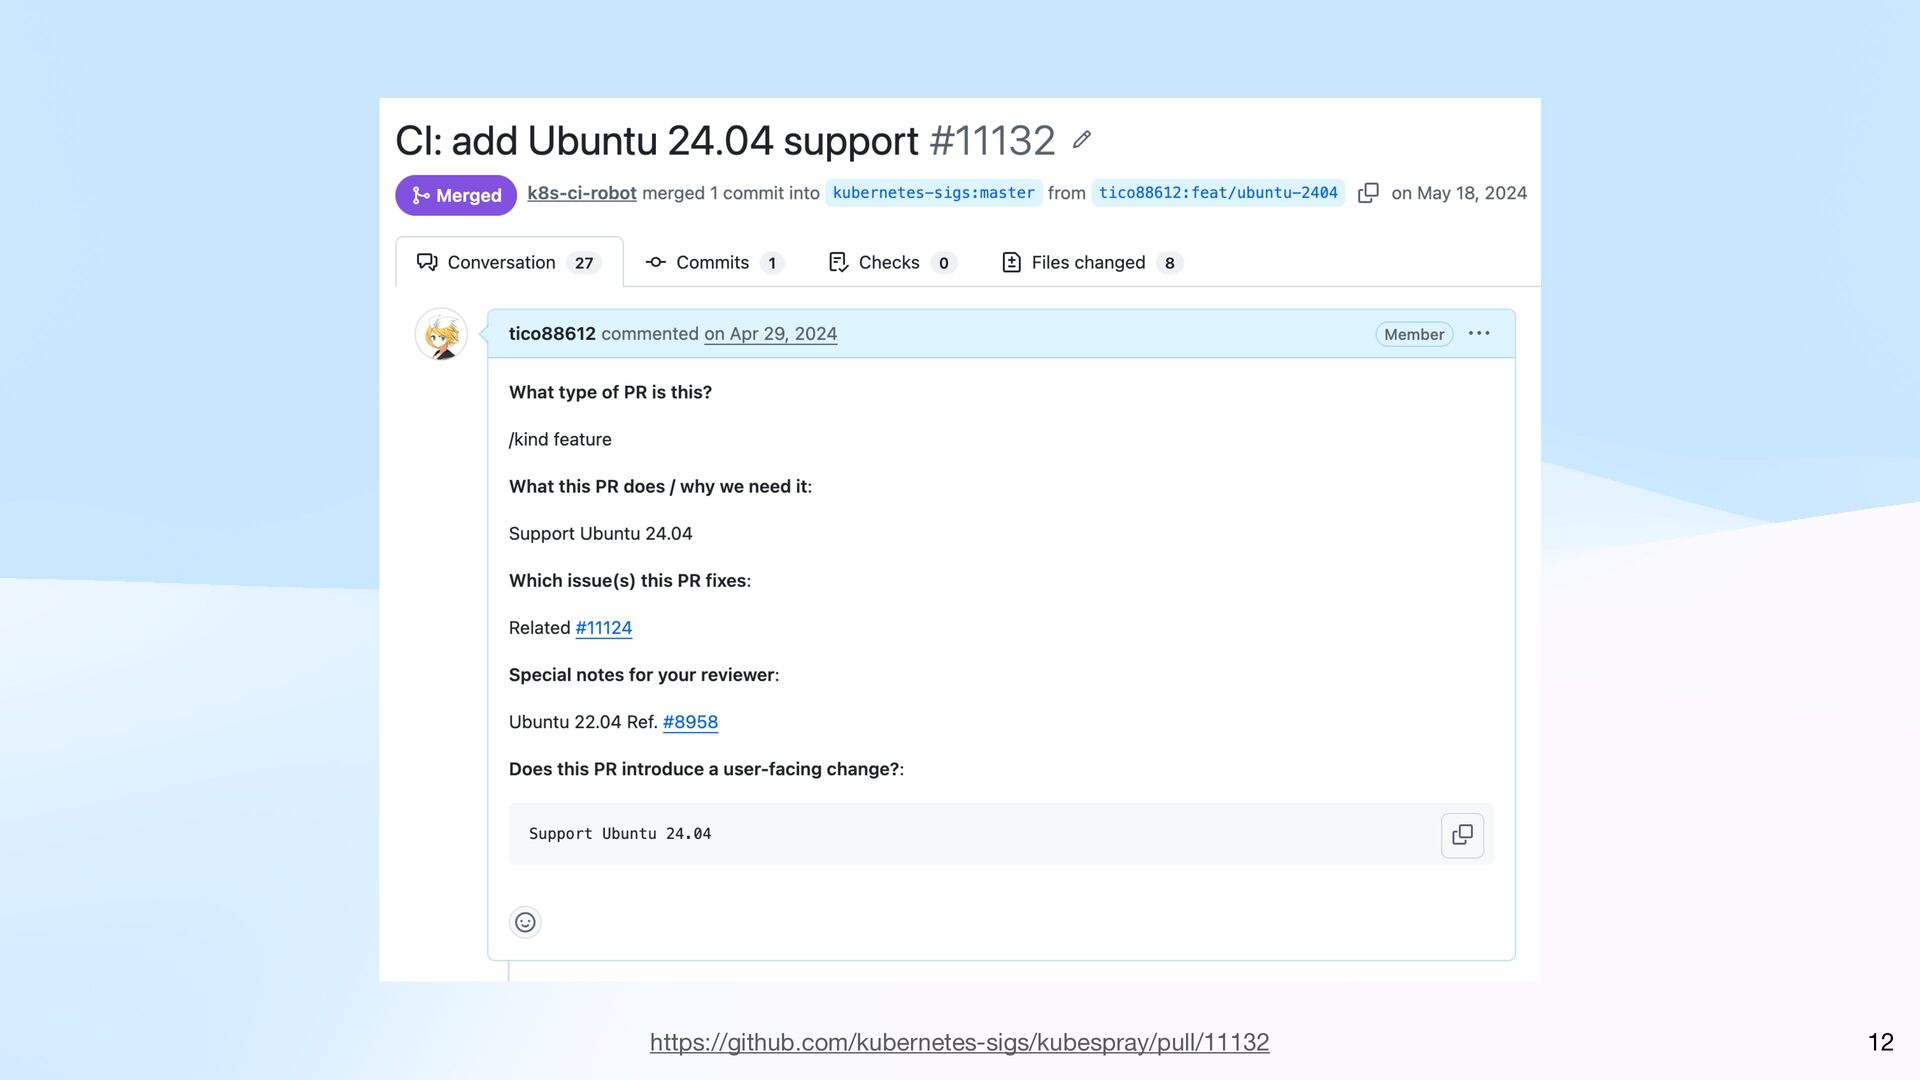Open the k8s-ci-robot profile link
This screenshot has height=1080, width=1920.
click(581, 193)
